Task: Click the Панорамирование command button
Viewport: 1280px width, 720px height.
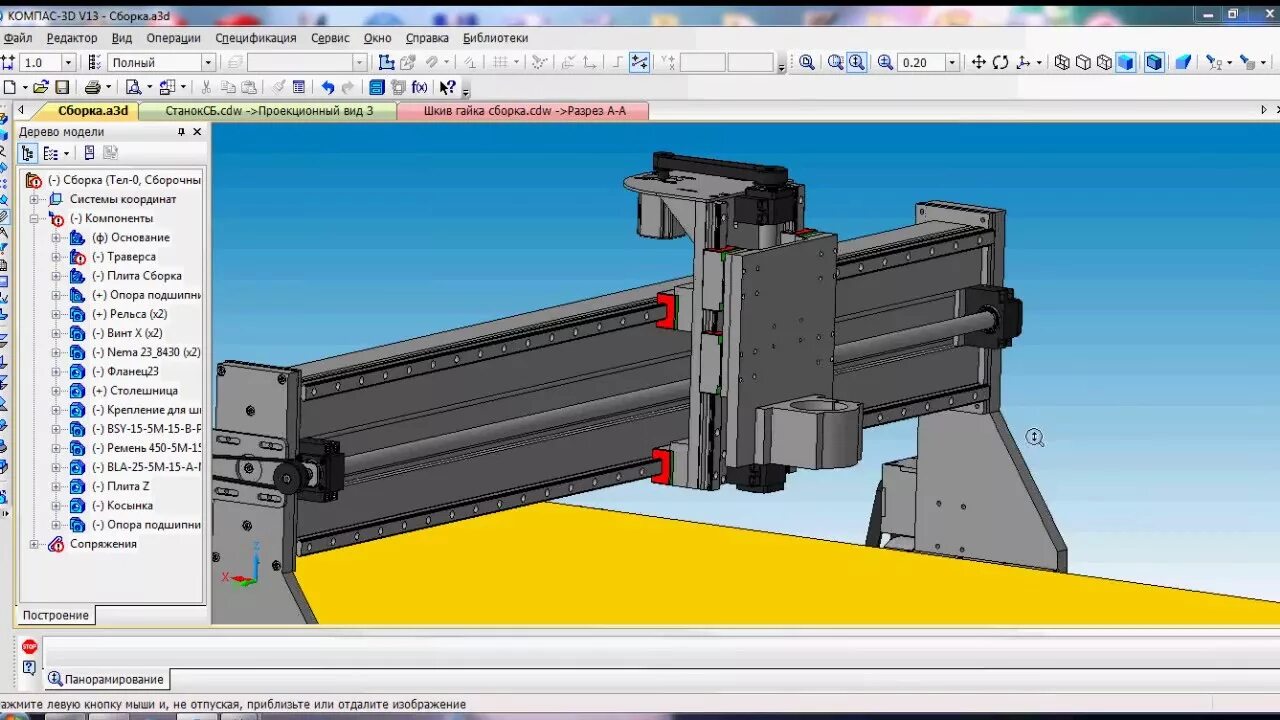Action: coord(105,679)
